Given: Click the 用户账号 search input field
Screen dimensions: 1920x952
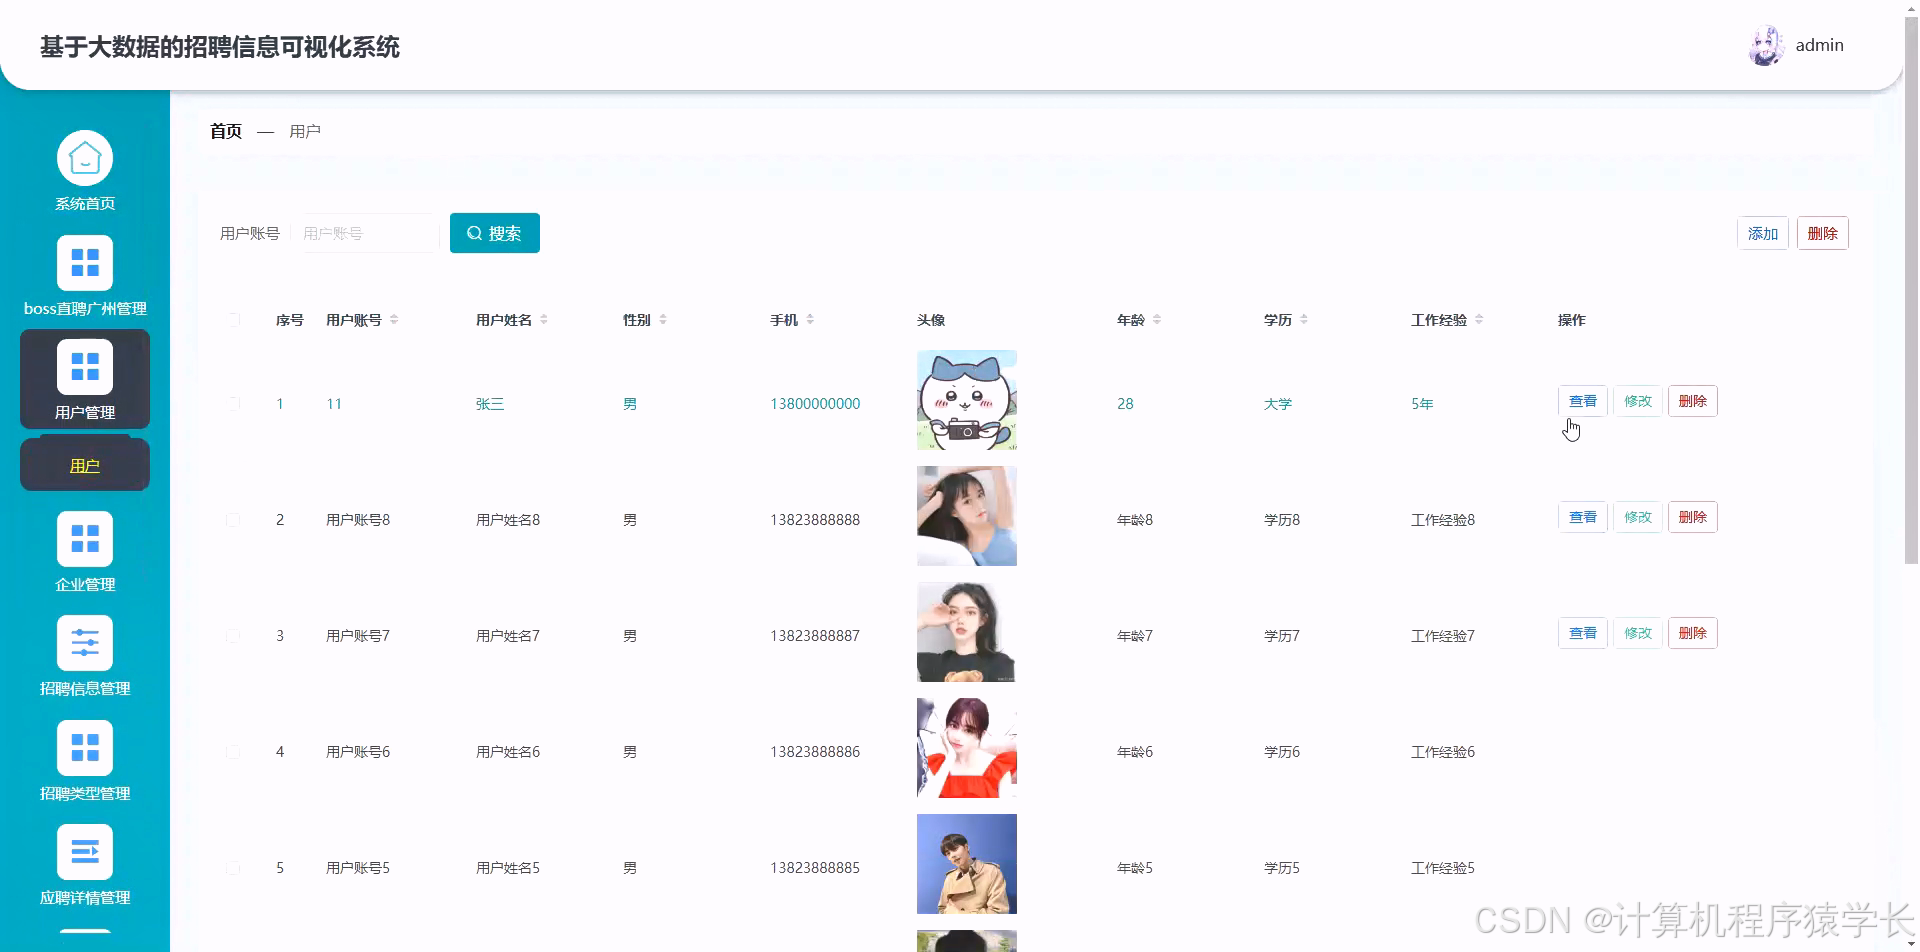Looking at the screenshot, I should [x=367, y=232].
